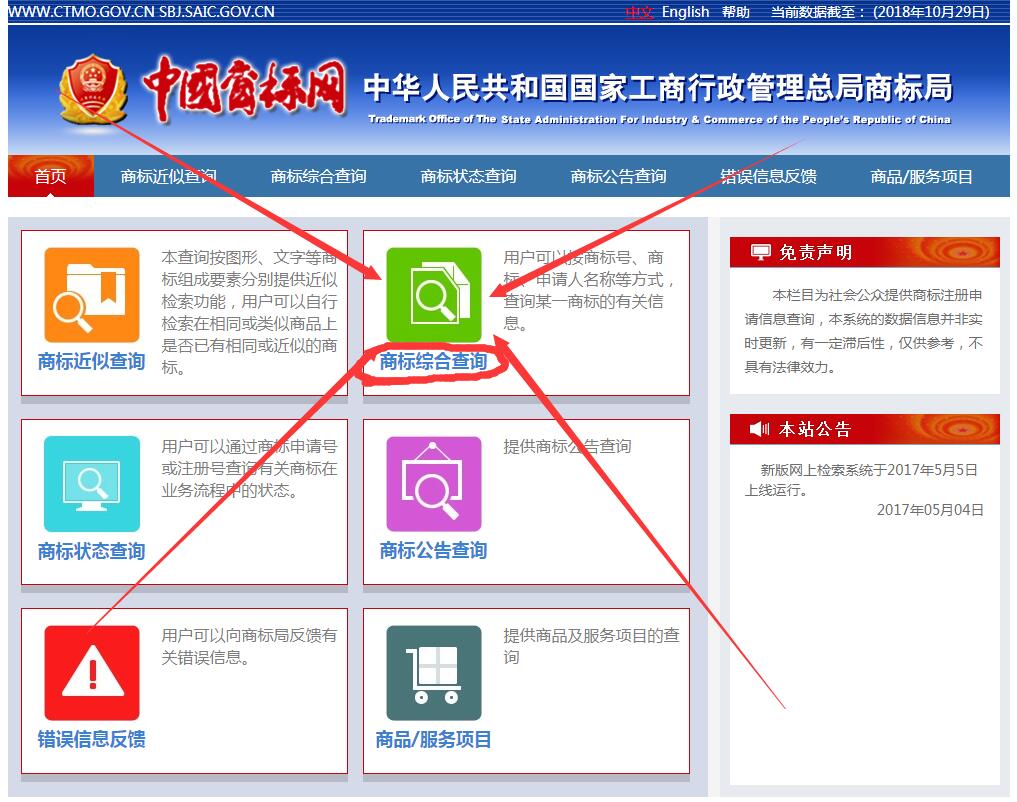1017x802 pixels.
Task: Click the 本查询按图形、文字等 description paragraph
Action: [x=250, y=313]
